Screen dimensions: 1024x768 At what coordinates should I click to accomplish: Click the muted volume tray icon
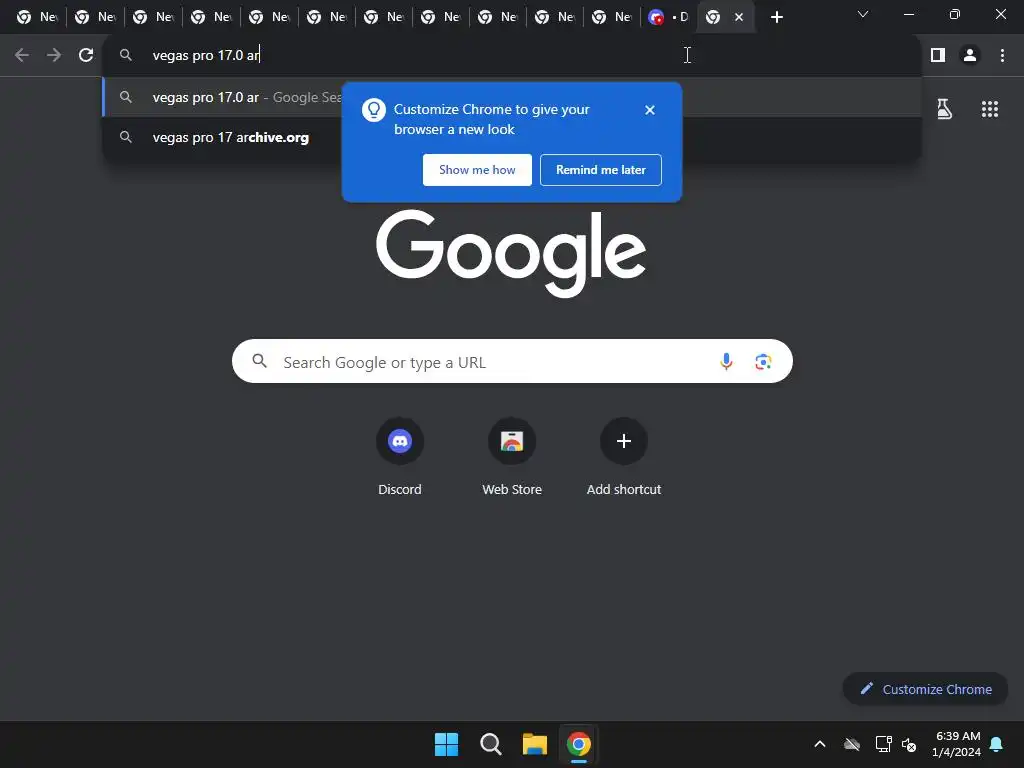(x=908, y=744)
